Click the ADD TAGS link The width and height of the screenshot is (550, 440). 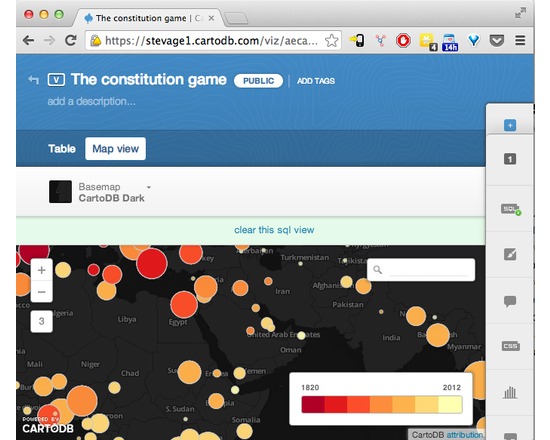(x=316, y=81)
